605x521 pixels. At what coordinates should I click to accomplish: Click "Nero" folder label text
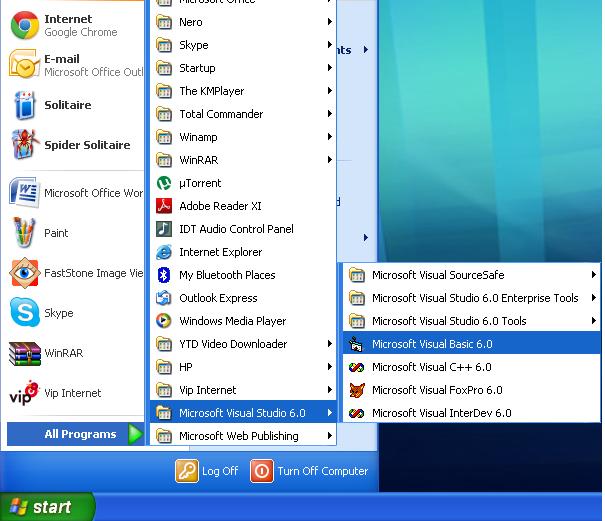tap(191, 22)
